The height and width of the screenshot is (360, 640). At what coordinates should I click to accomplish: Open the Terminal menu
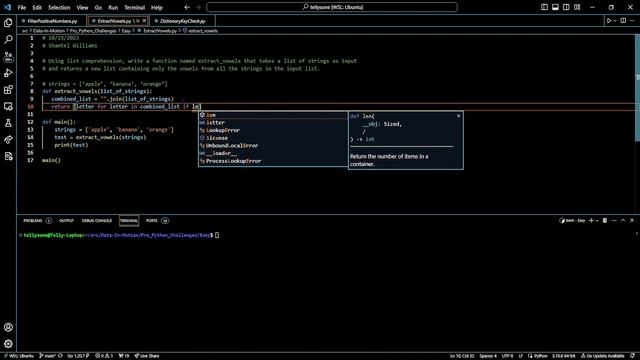(x=135, y=7)
